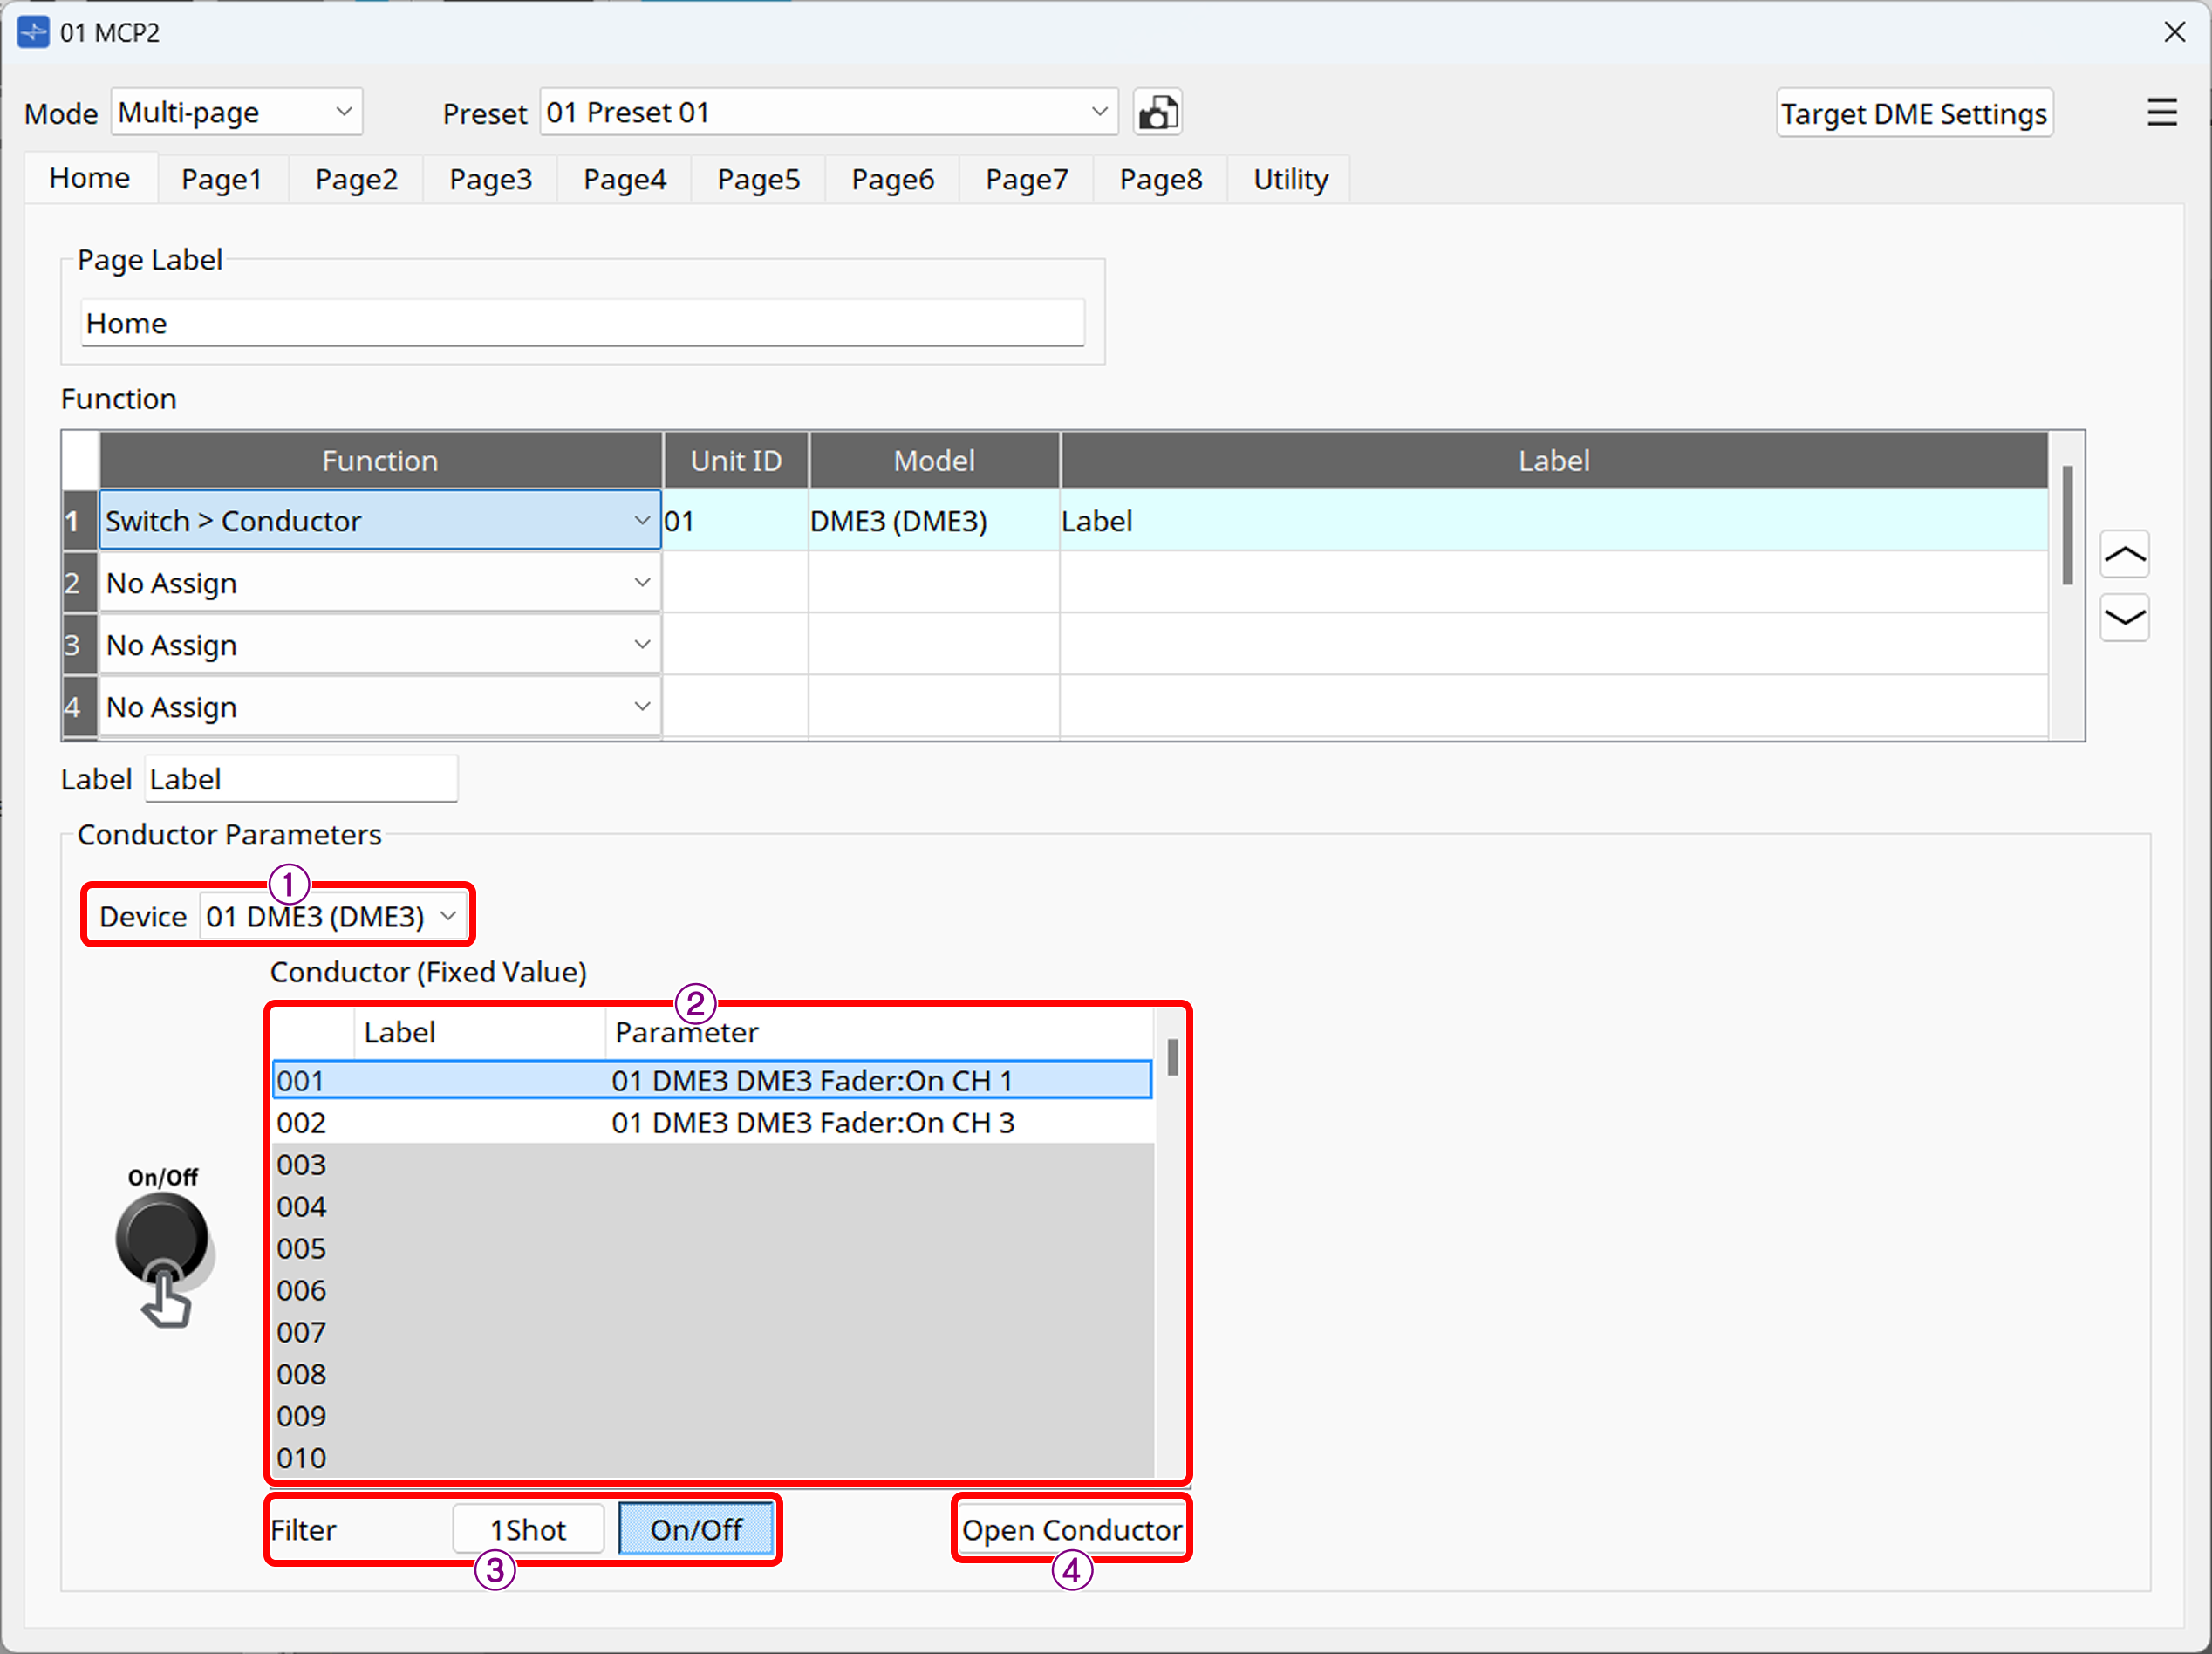The image size is (2212, 1654).
Task: Click the move-down arrow button
Action: (2124, 617)
